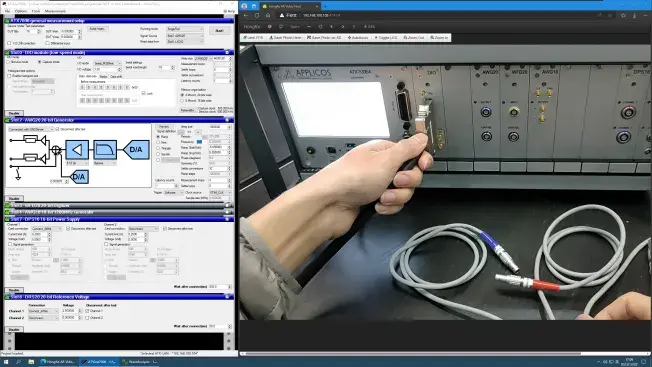Toggle the Differential input checkbox
The image size is (652, 367).
point(47,43)
